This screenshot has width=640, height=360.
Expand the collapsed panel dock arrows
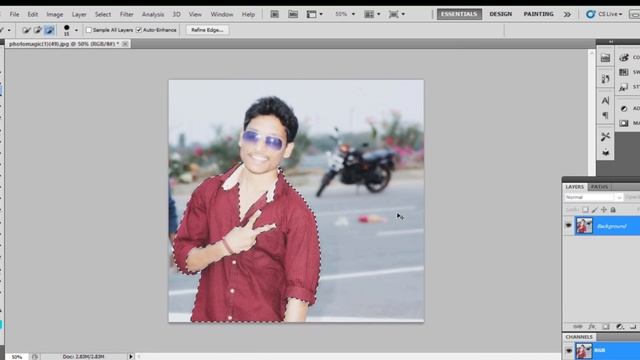[x=611, y=42]
